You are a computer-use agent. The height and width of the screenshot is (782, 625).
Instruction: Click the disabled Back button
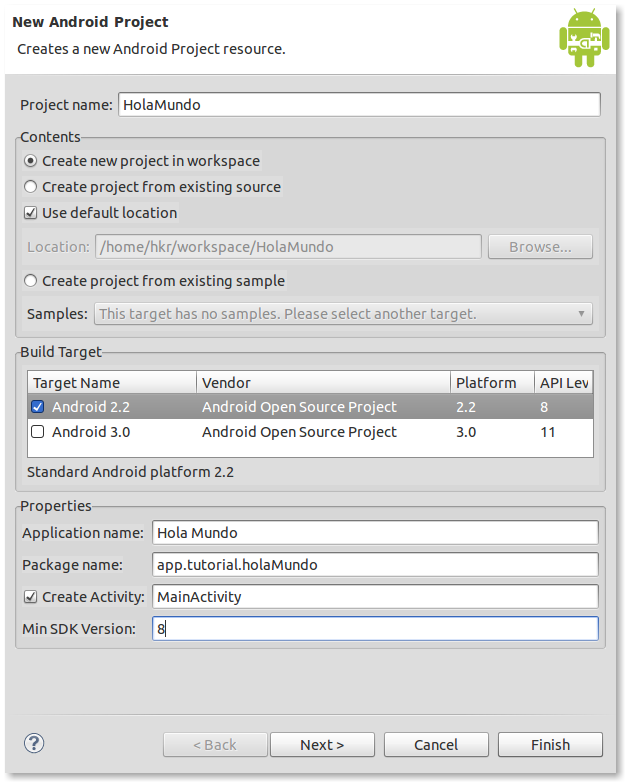coord(215,745)
